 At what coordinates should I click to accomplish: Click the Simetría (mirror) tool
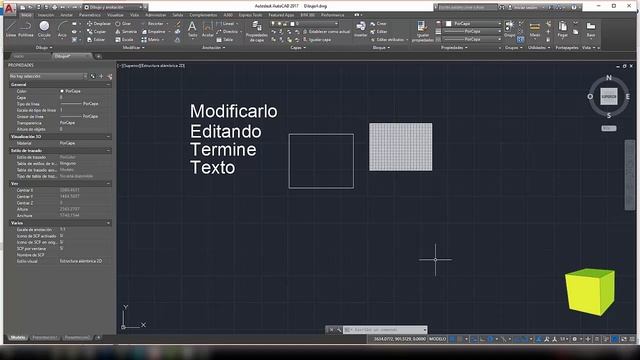[x=126, y=31]
